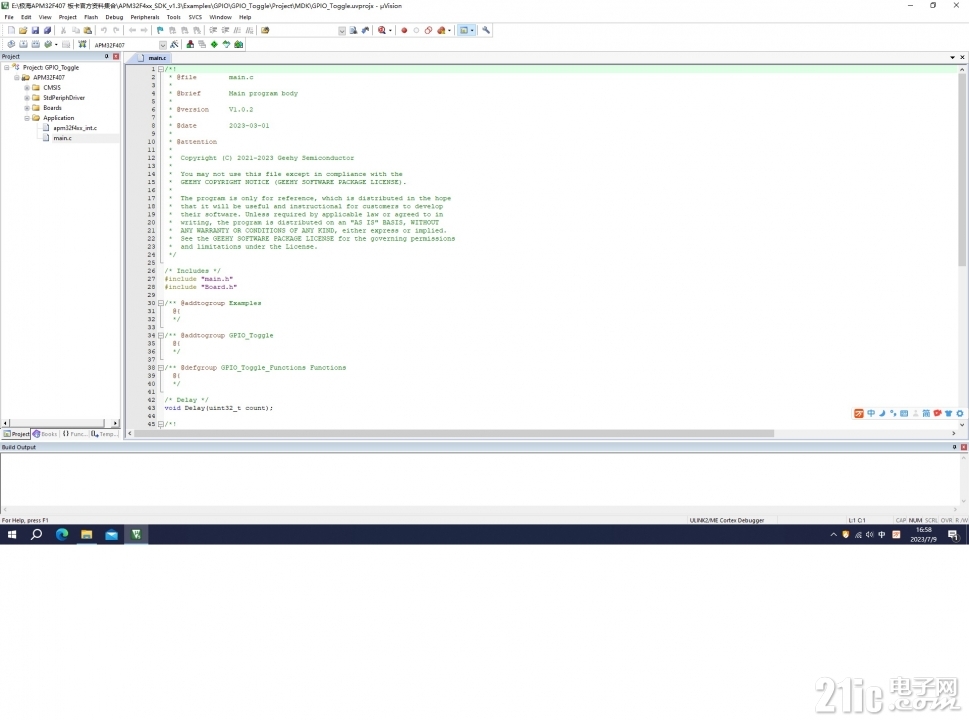Screen dimensions: 969x720
Task: Expand the CMSIS folder
Action: tap(27, 88)
